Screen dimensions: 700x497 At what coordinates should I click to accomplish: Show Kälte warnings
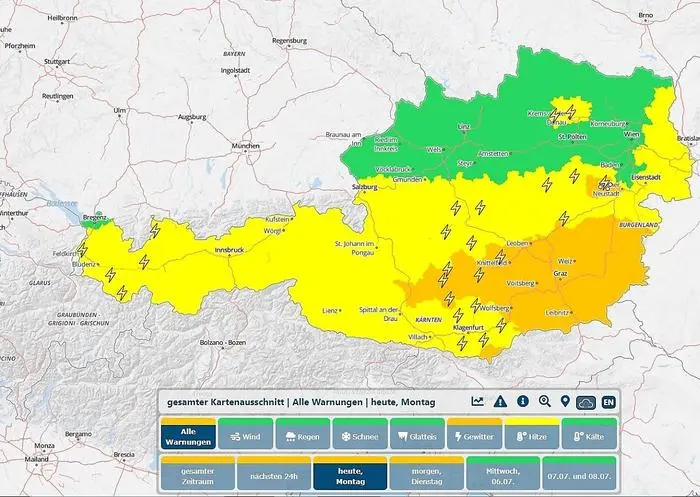tap(588, 436)
